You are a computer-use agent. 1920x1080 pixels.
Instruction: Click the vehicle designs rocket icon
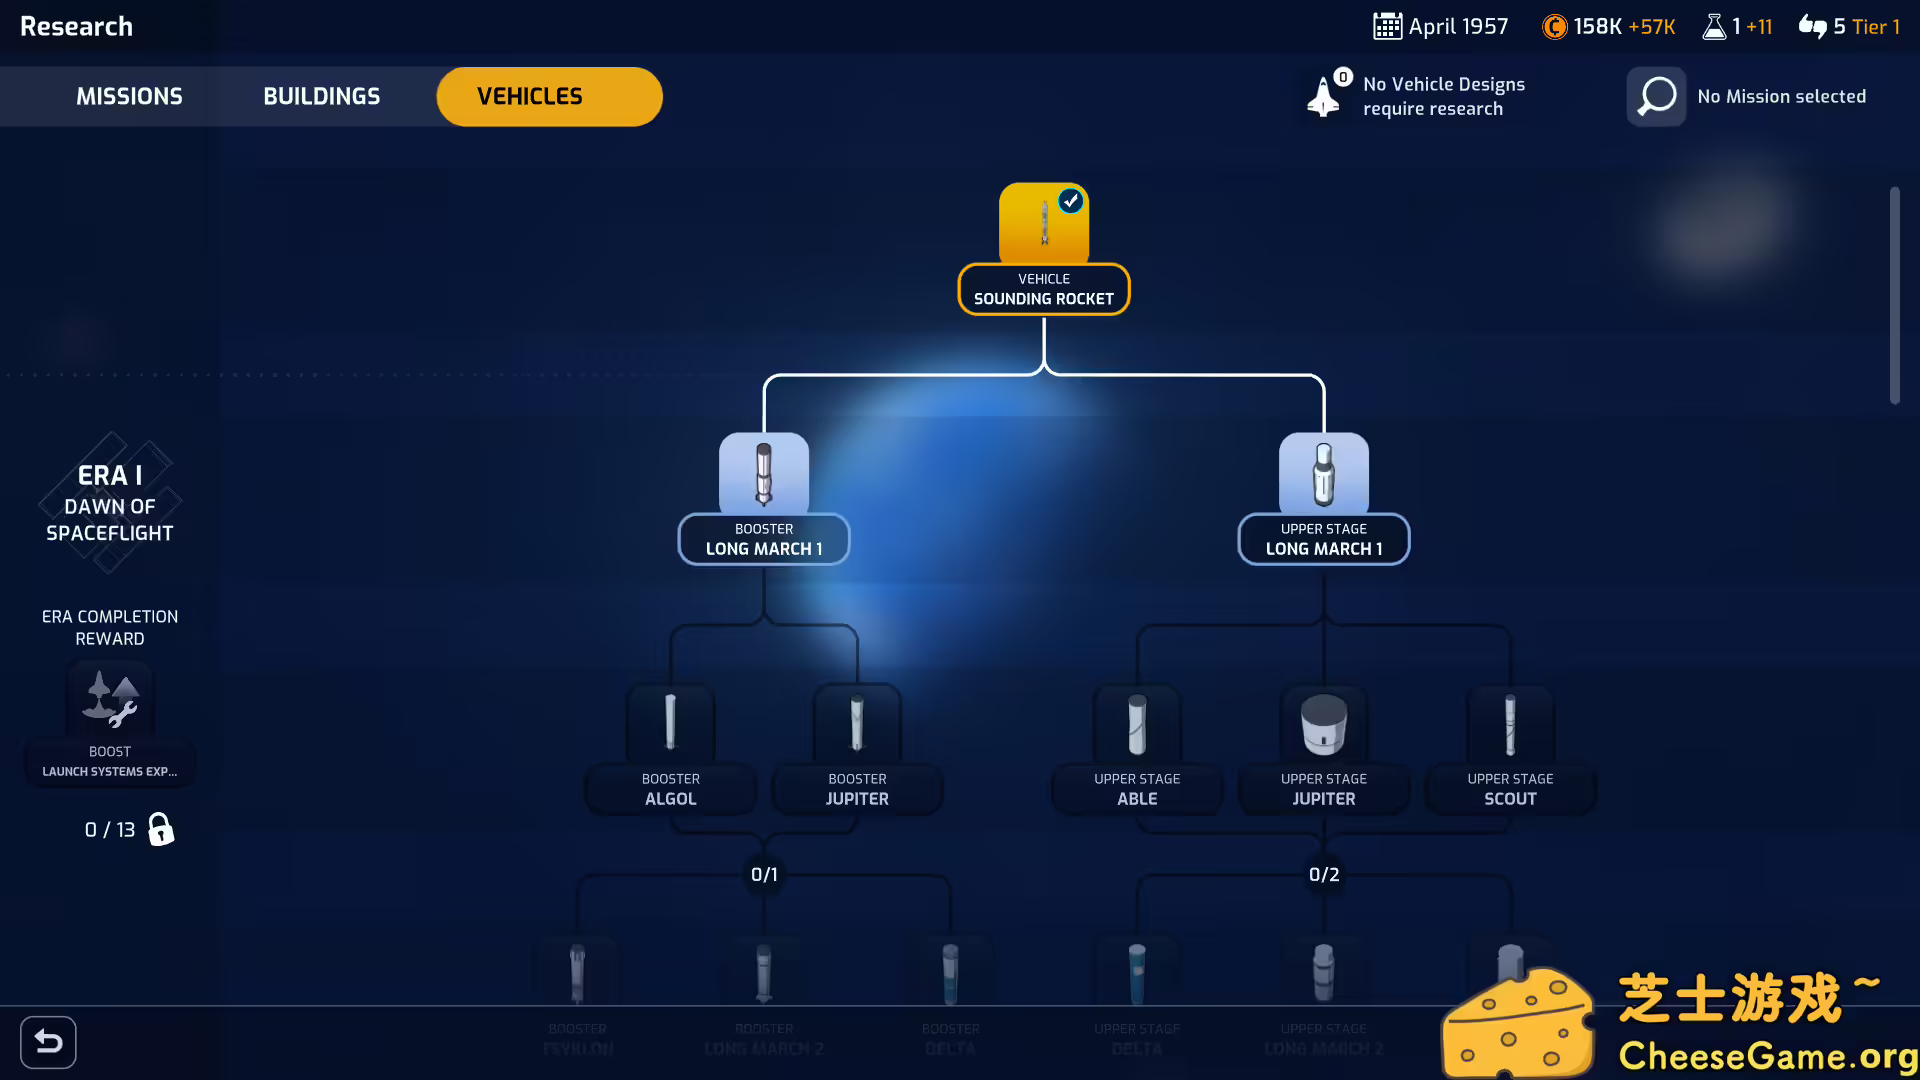click(x=1324, y=97)
